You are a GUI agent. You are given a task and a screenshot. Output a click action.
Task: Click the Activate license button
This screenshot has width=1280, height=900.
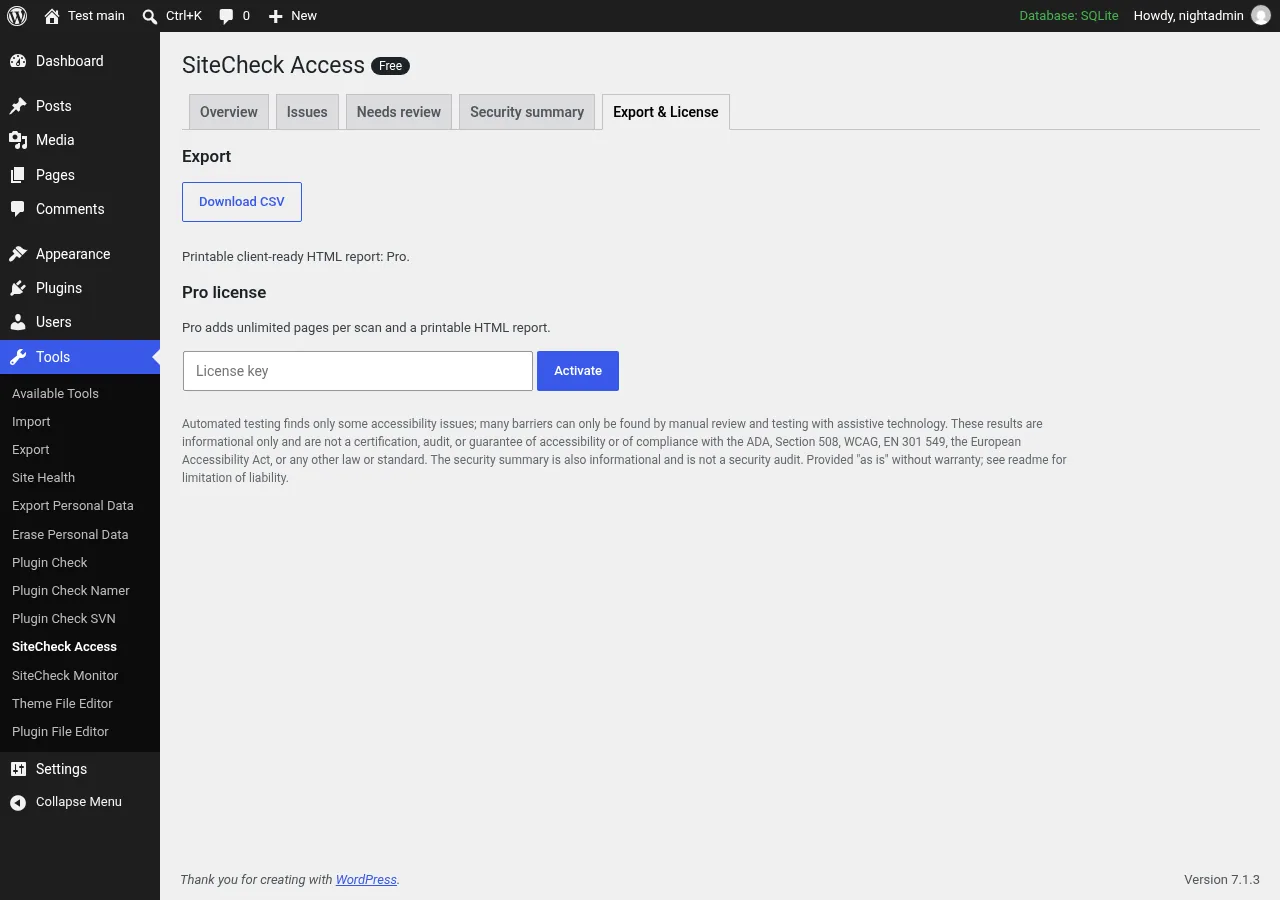tap(578, 371)
